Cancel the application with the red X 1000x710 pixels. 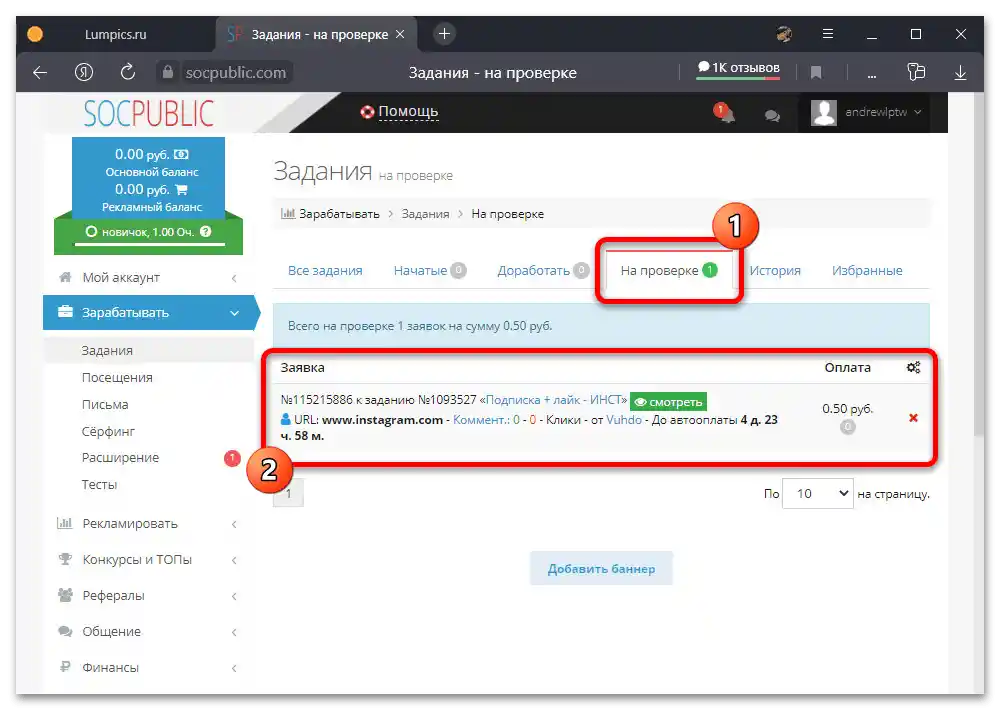tap(913, 418)
